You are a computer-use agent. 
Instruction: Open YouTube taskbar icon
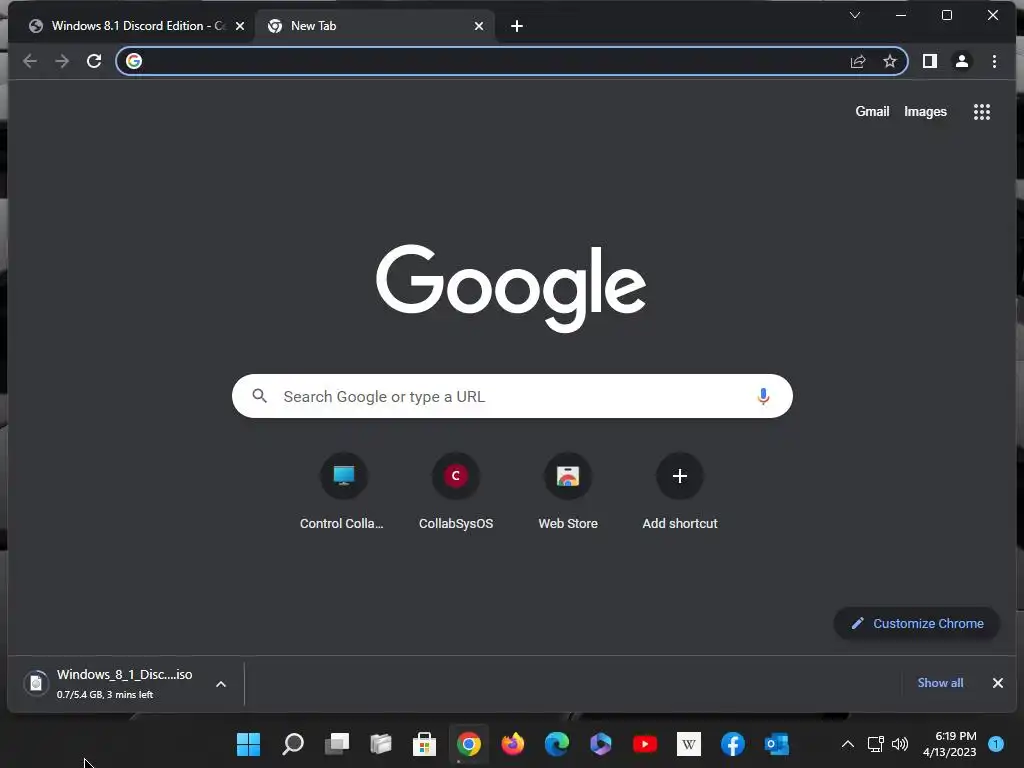point(645,744)
